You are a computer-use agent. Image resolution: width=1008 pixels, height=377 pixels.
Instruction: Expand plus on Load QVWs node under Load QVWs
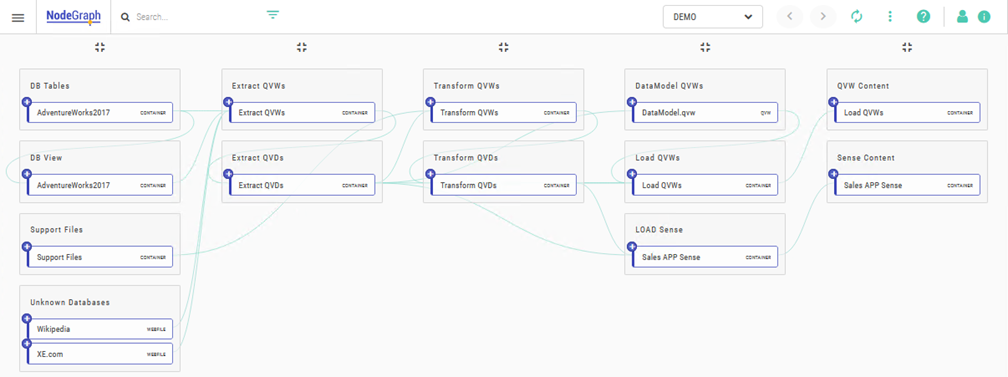tap(632, 174)
